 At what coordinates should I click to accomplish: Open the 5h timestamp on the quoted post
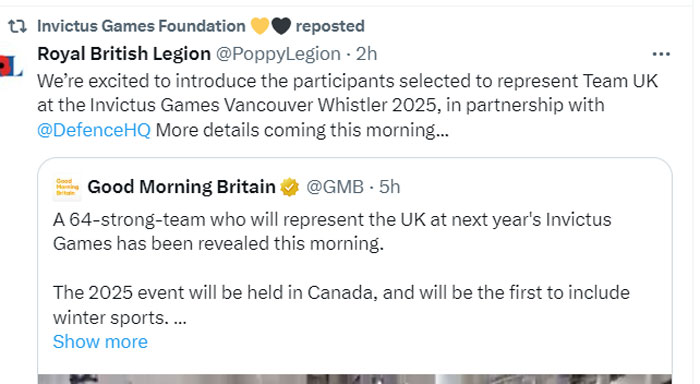[x=389, y=187]
